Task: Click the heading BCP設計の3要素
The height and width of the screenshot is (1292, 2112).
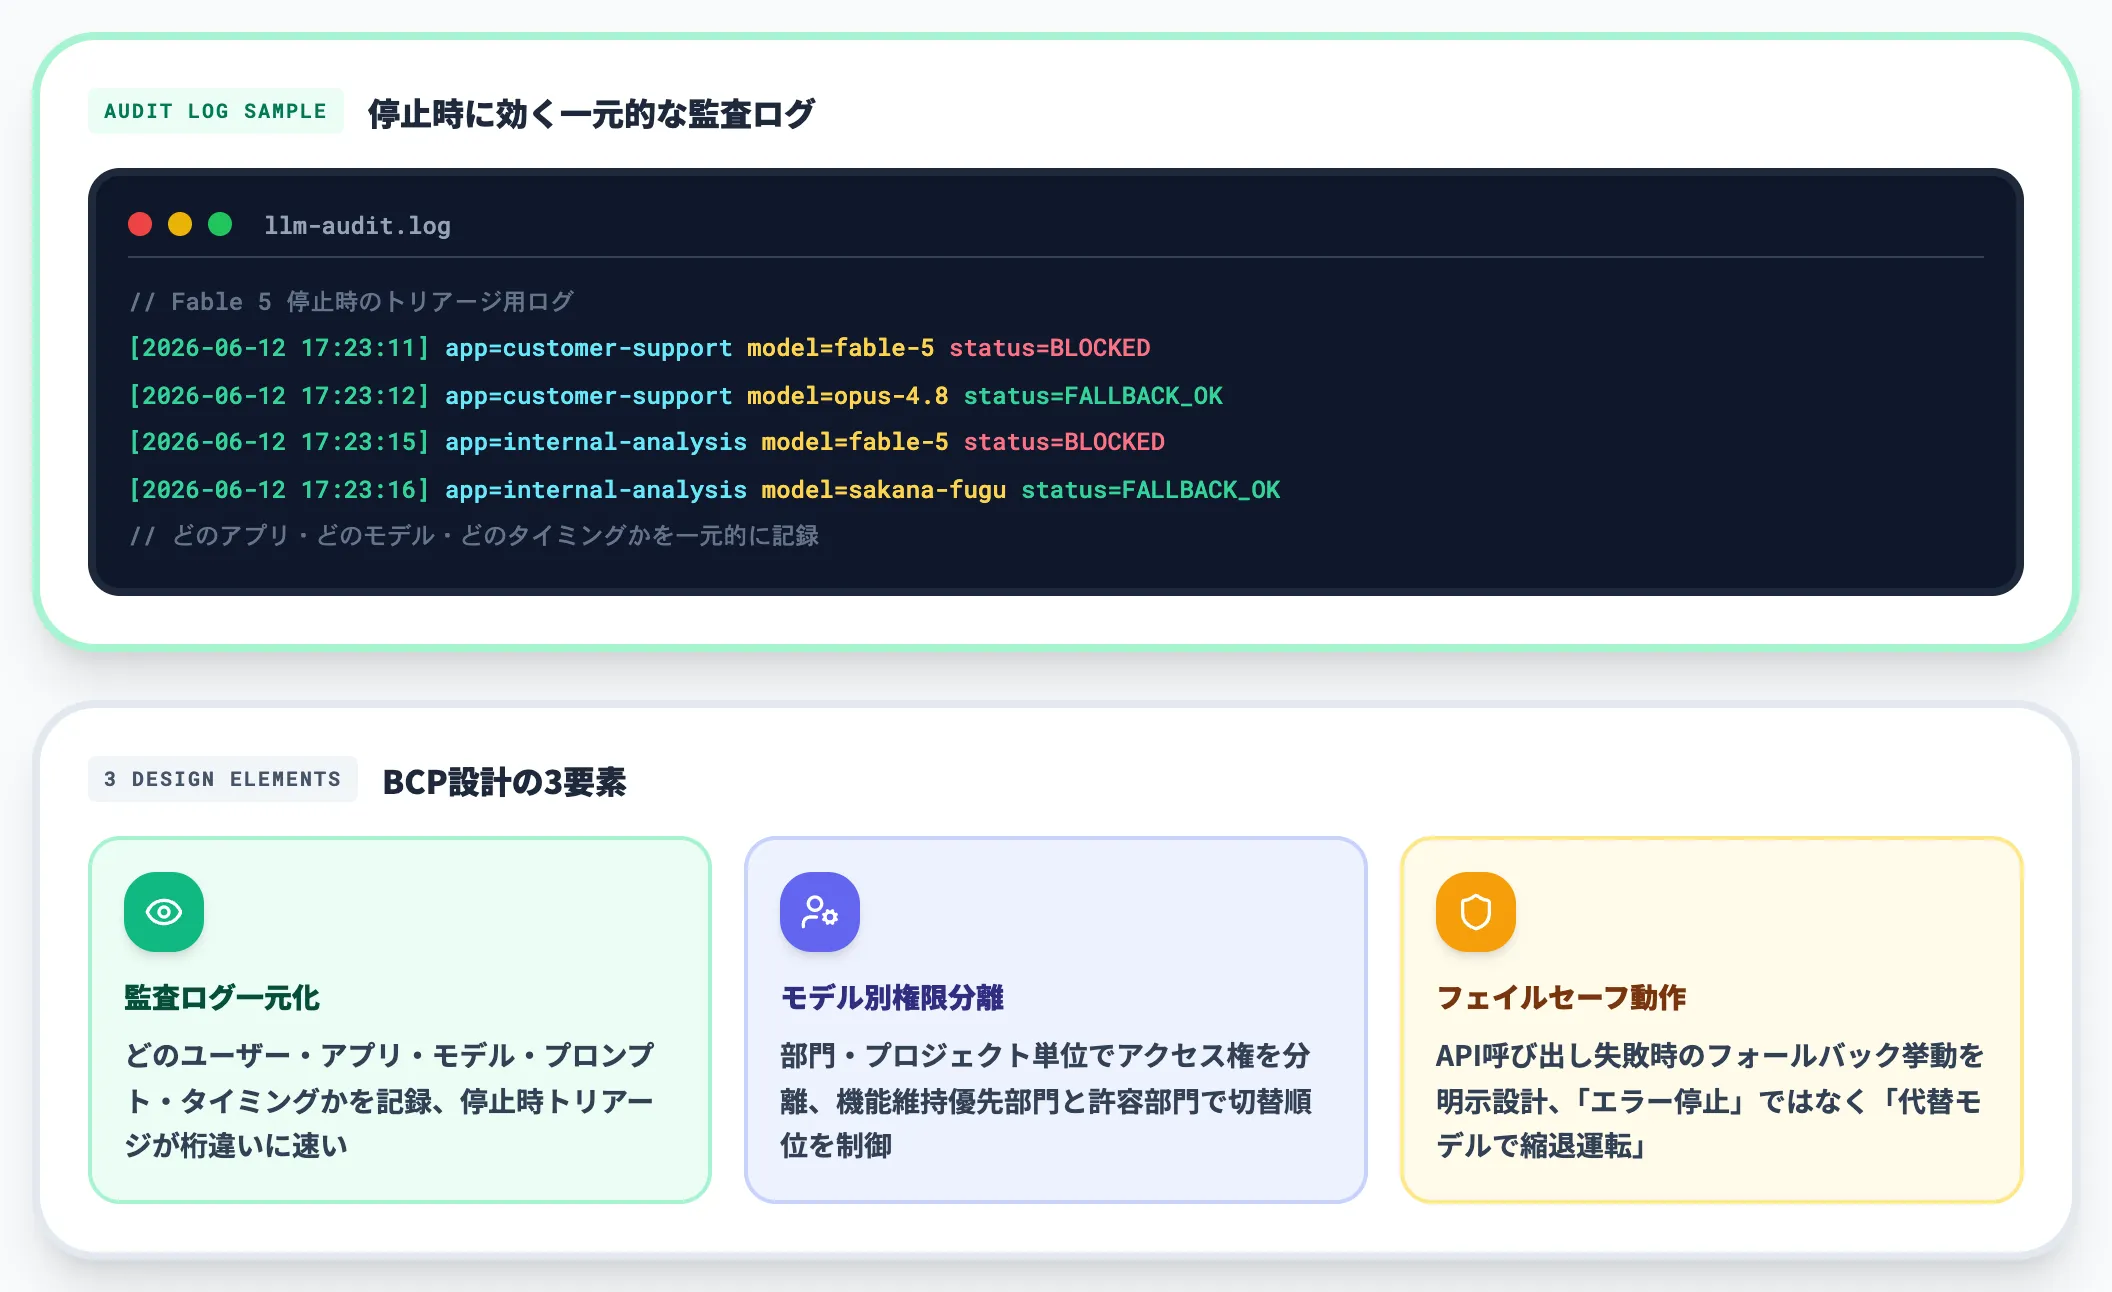Action: tap(504, 782)
